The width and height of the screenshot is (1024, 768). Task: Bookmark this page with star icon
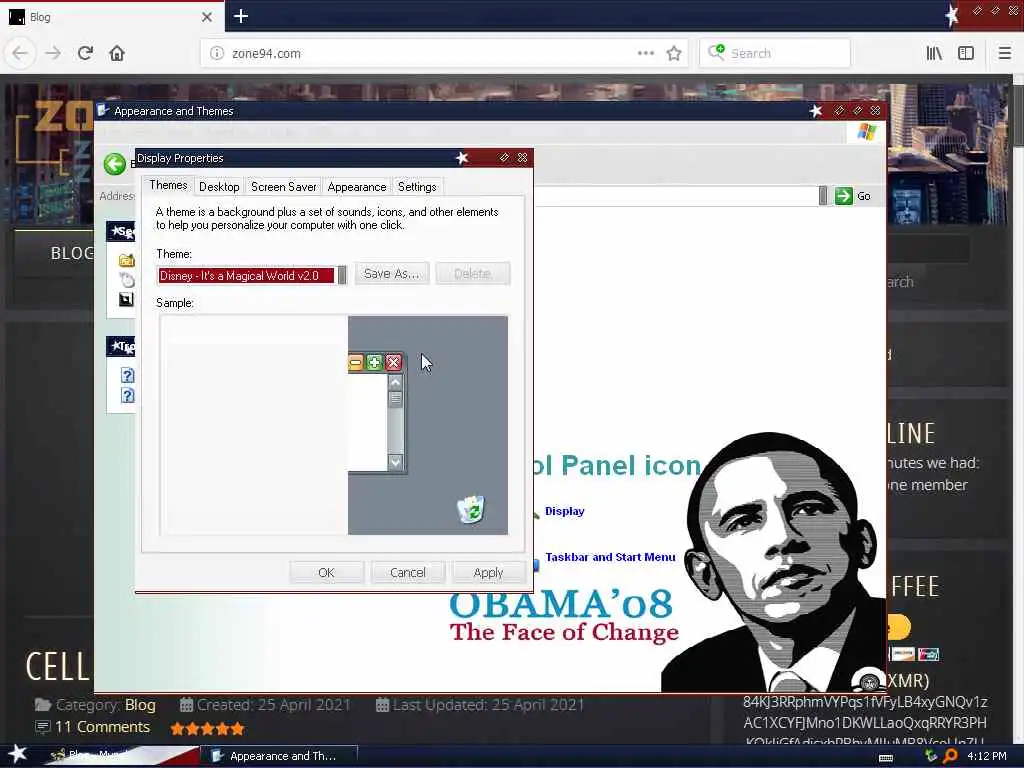pyautogui.click(x=674, y=54)
